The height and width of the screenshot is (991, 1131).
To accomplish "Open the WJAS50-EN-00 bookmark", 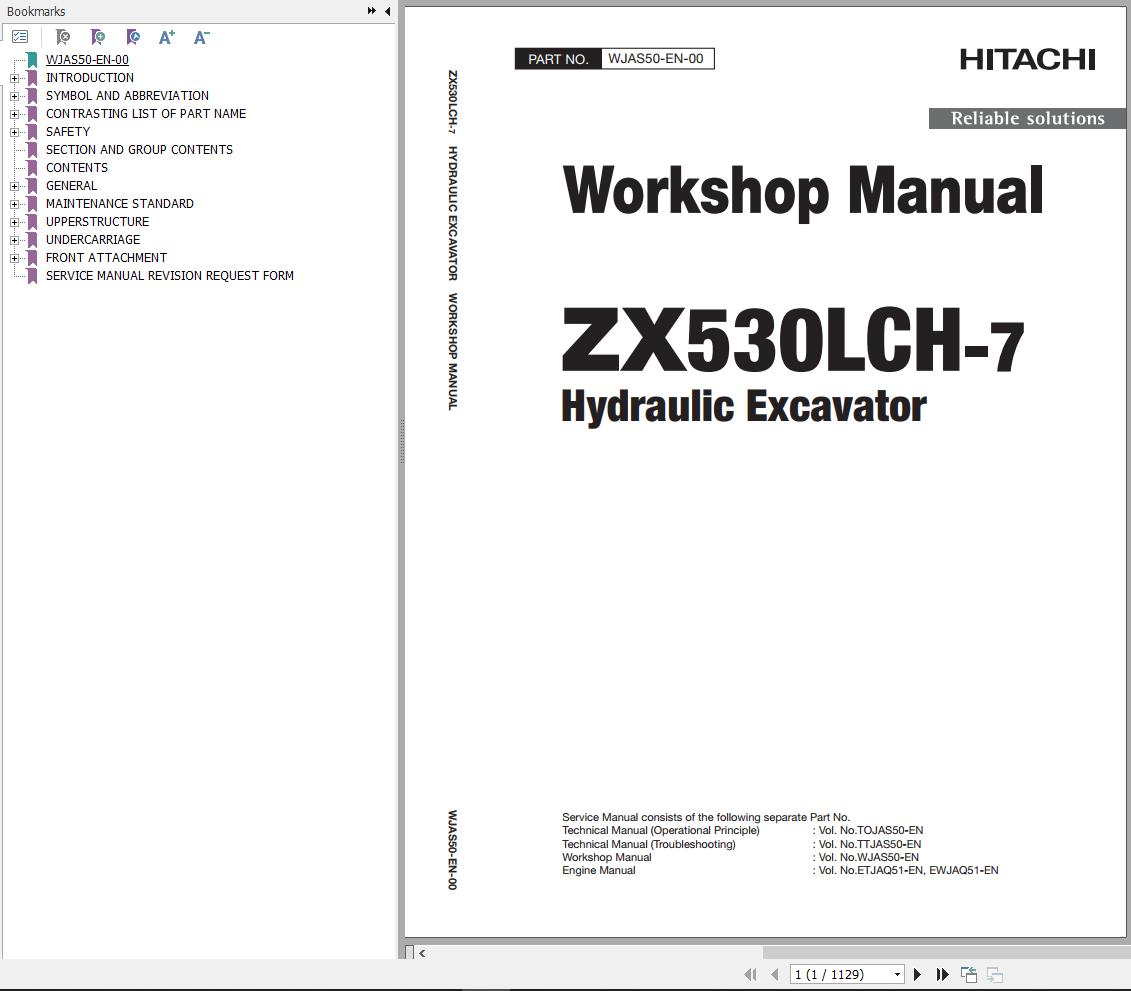I will [x=87, y=60].
